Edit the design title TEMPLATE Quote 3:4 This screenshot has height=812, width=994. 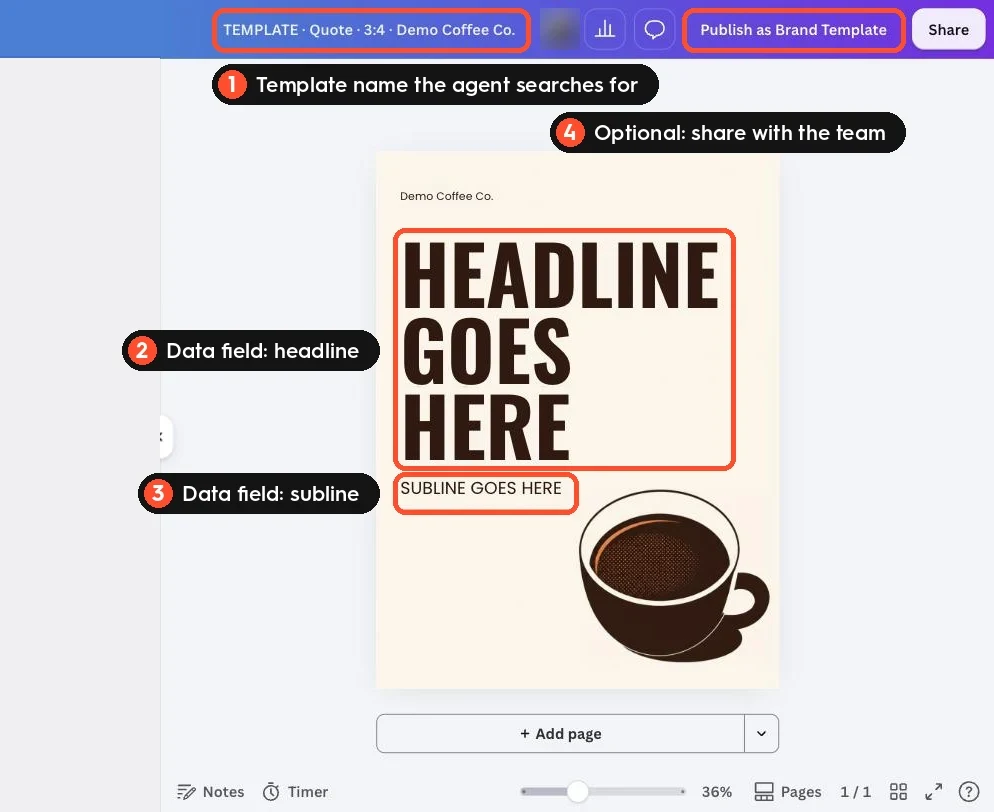pos(369,30)
